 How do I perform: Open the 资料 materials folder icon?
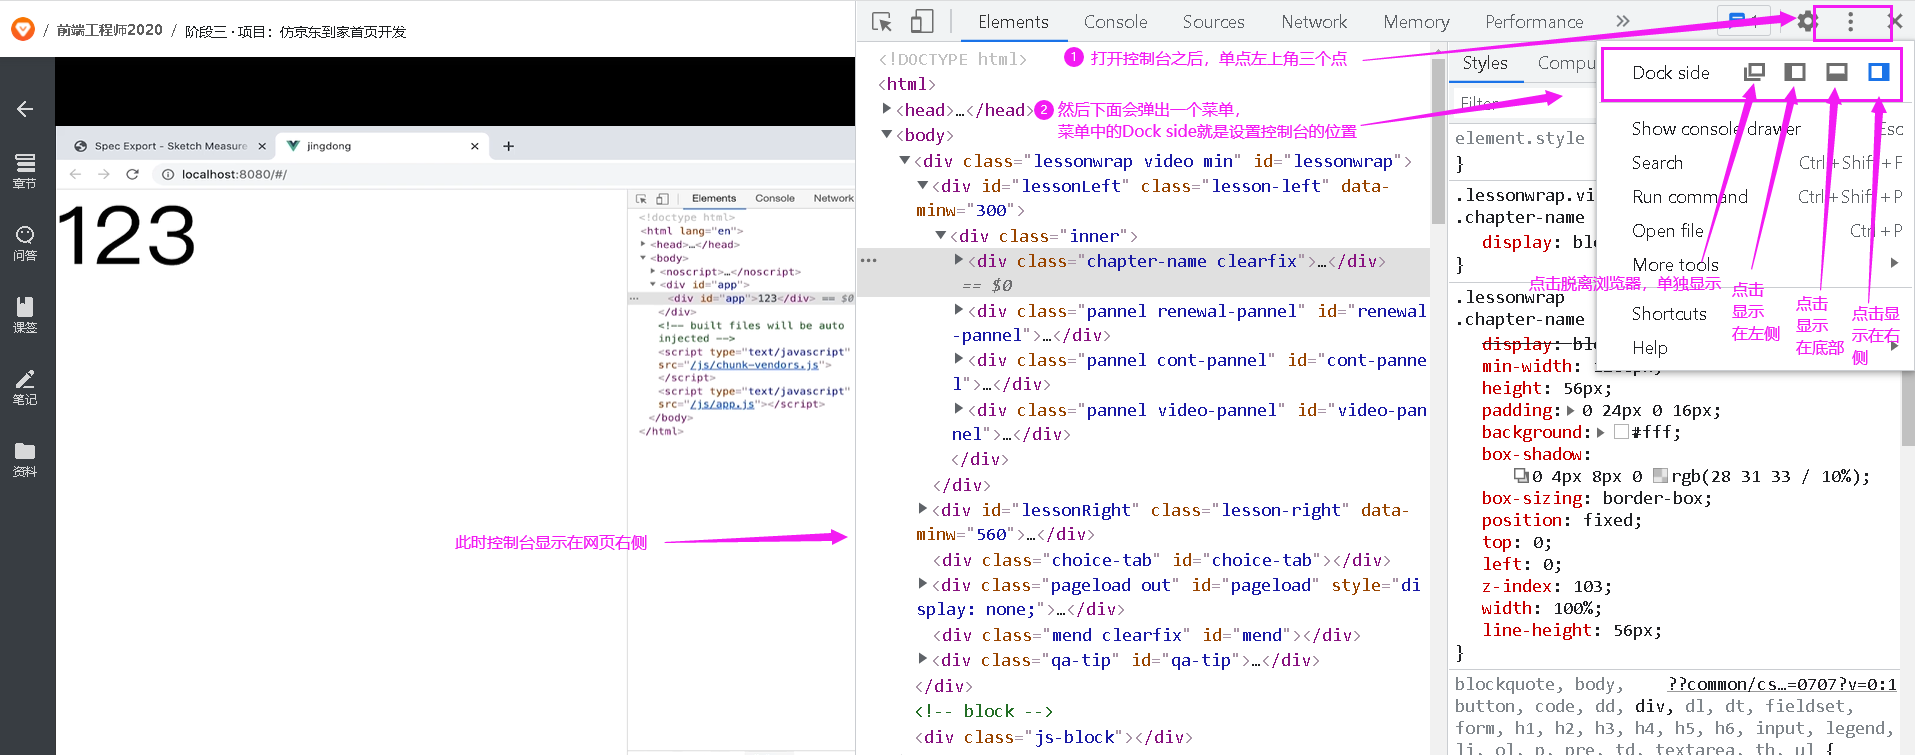point(25,459)
